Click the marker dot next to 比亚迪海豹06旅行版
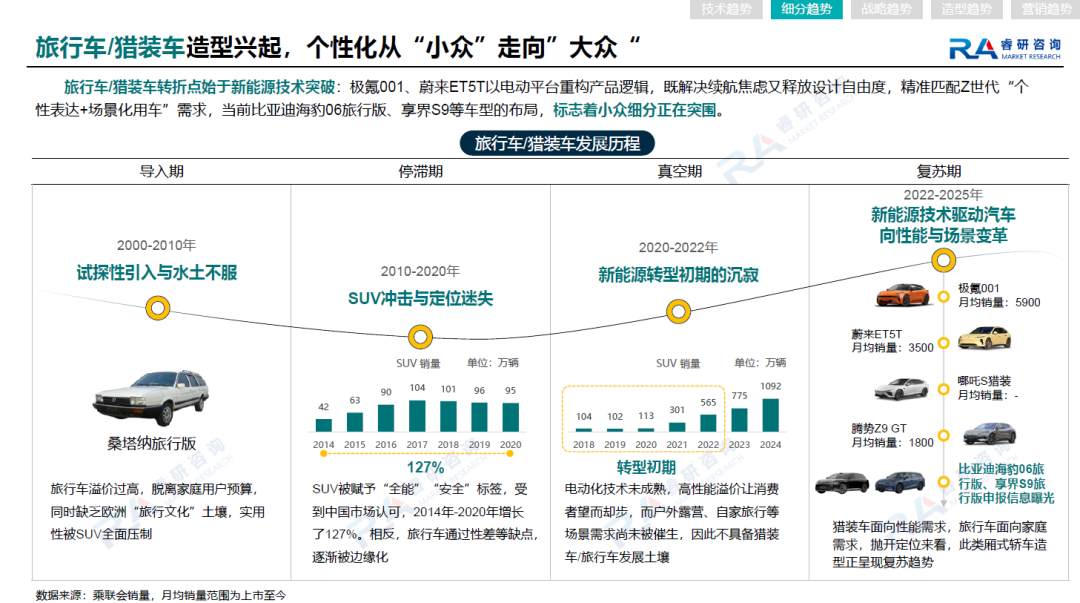The height and width of the screenshot is (603, 1080). point(944,482)
